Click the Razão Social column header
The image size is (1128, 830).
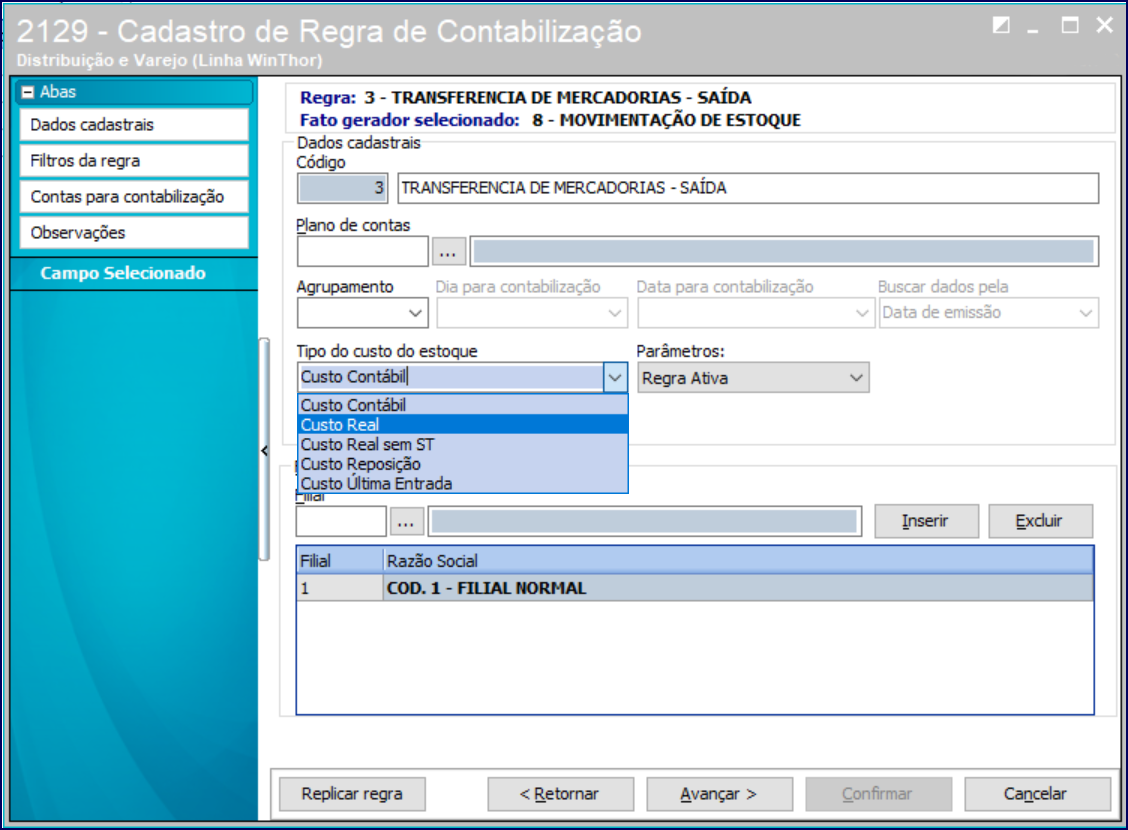(x=738, y=560)
